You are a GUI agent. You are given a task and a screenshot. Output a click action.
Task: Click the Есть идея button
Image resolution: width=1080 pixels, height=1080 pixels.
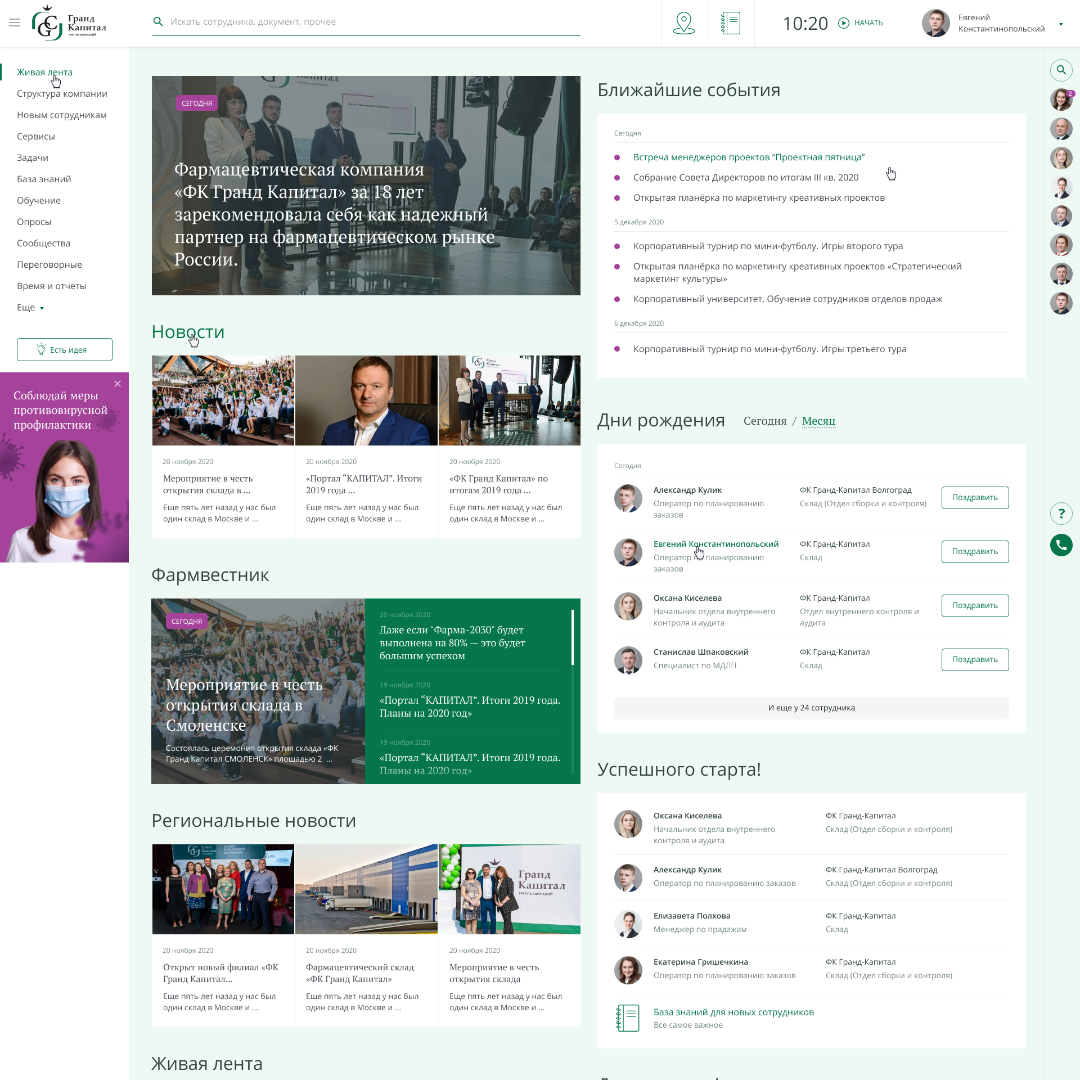tap(65, 349)
